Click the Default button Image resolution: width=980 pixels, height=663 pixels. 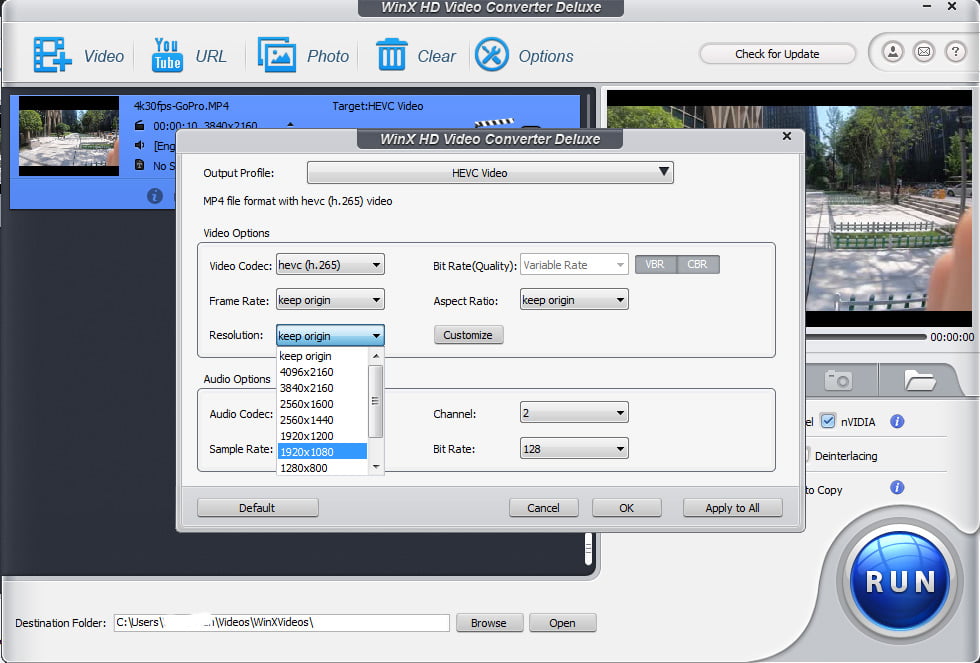[258, 507]
